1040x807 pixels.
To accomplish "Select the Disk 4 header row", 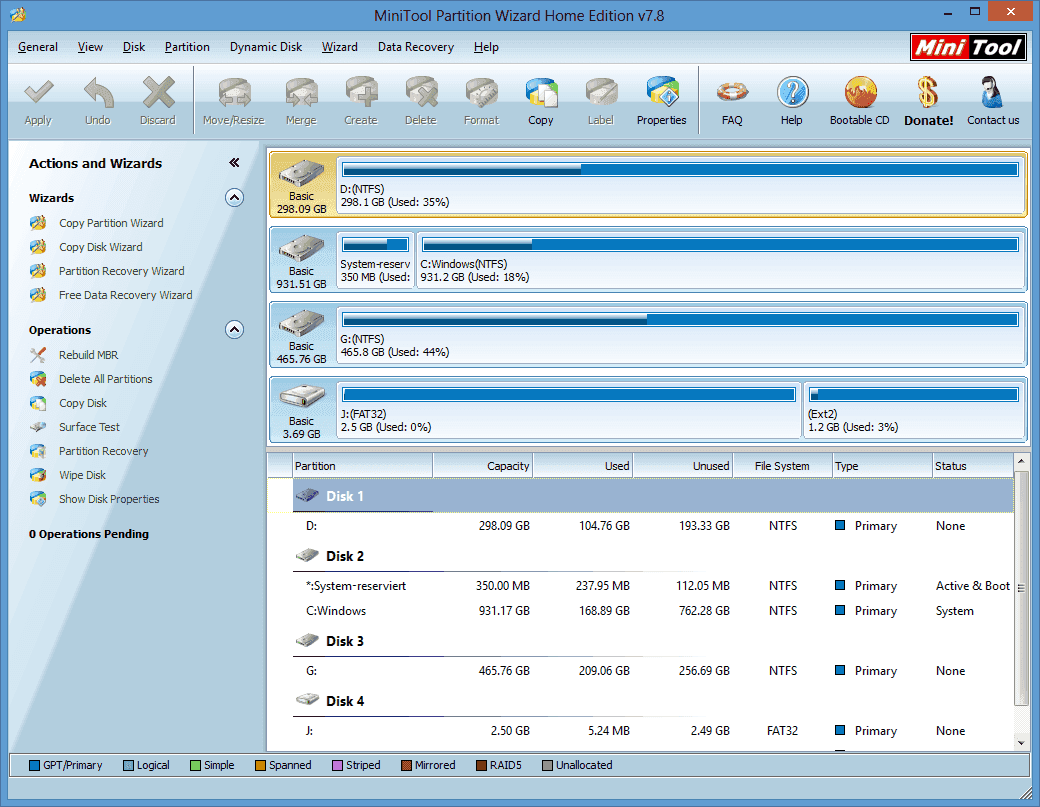I will click(653, 701).
